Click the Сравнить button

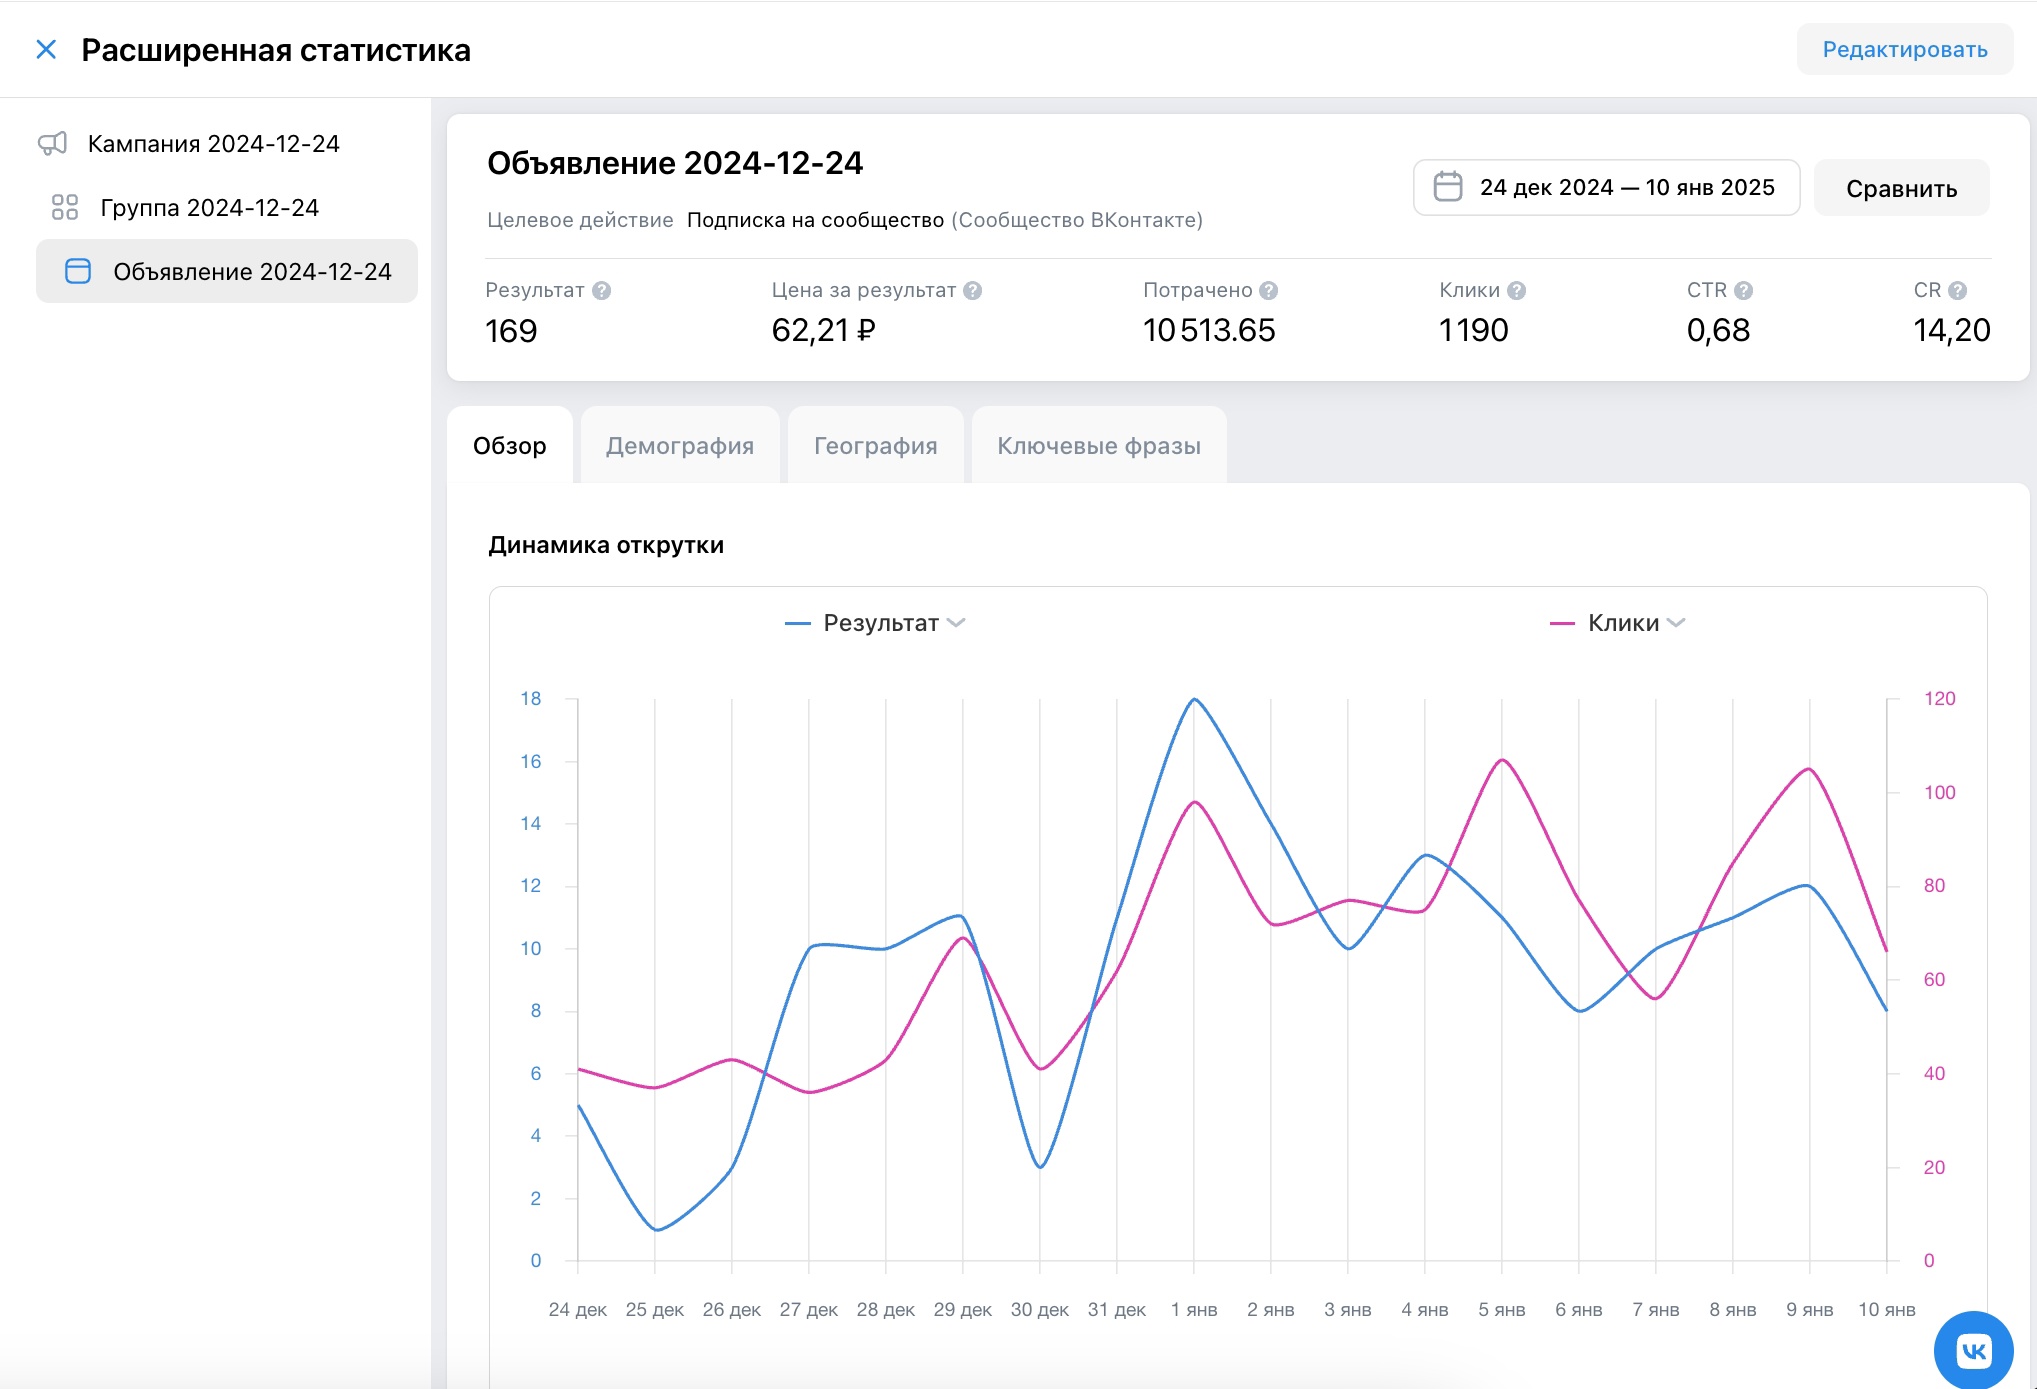pos(1901,188)
